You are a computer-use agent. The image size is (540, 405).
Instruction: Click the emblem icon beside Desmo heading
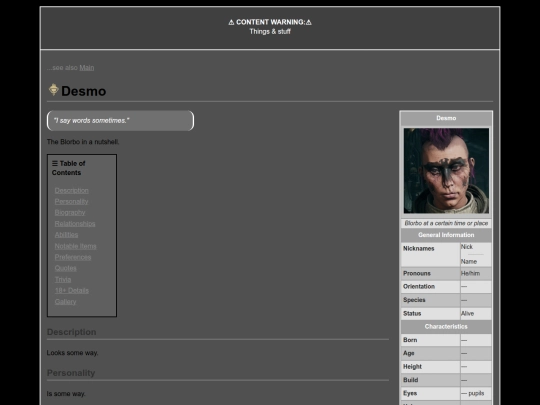pyautogui.click(x=53, y=90)
